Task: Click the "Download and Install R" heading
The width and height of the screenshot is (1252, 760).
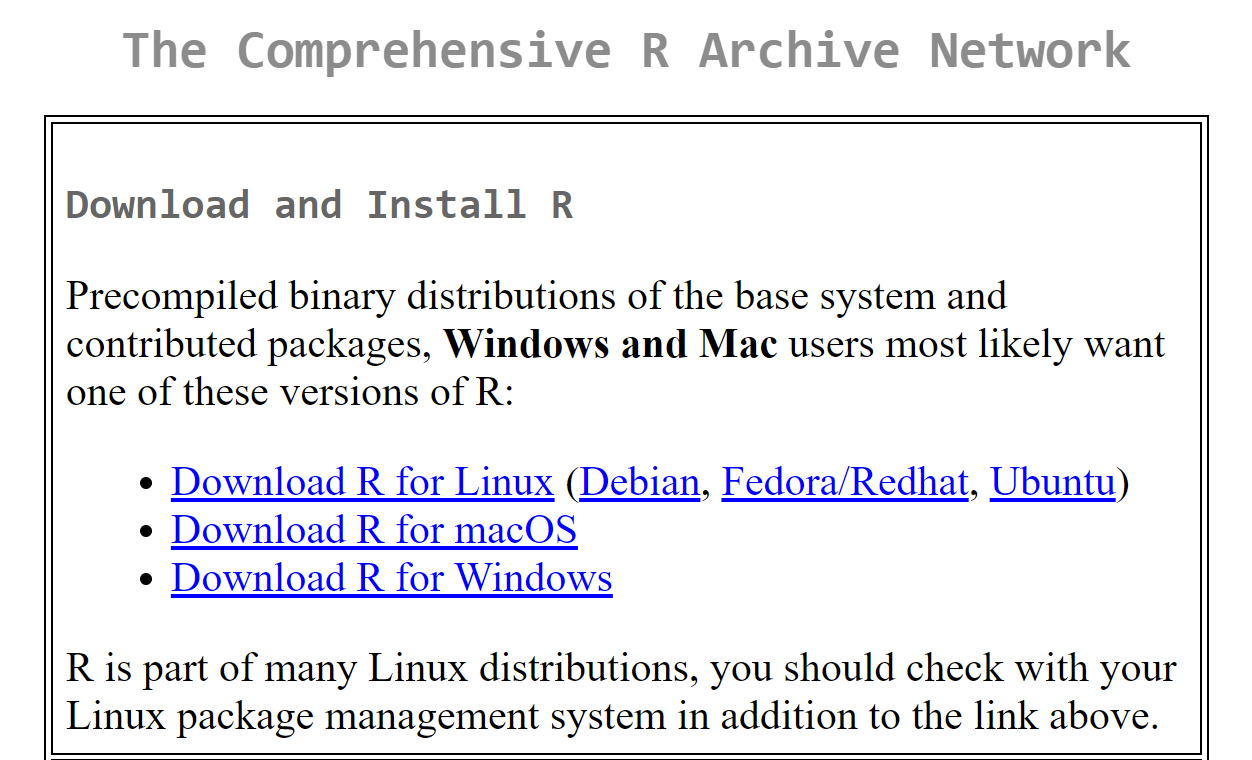Action: pos(319,205)
